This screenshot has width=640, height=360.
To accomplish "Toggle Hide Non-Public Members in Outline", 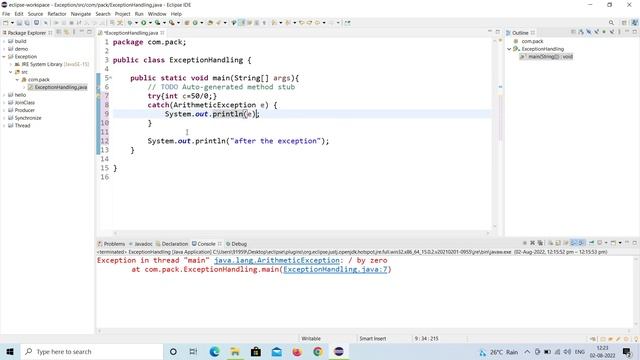I will pyautogui.click(x=604, y=32).
